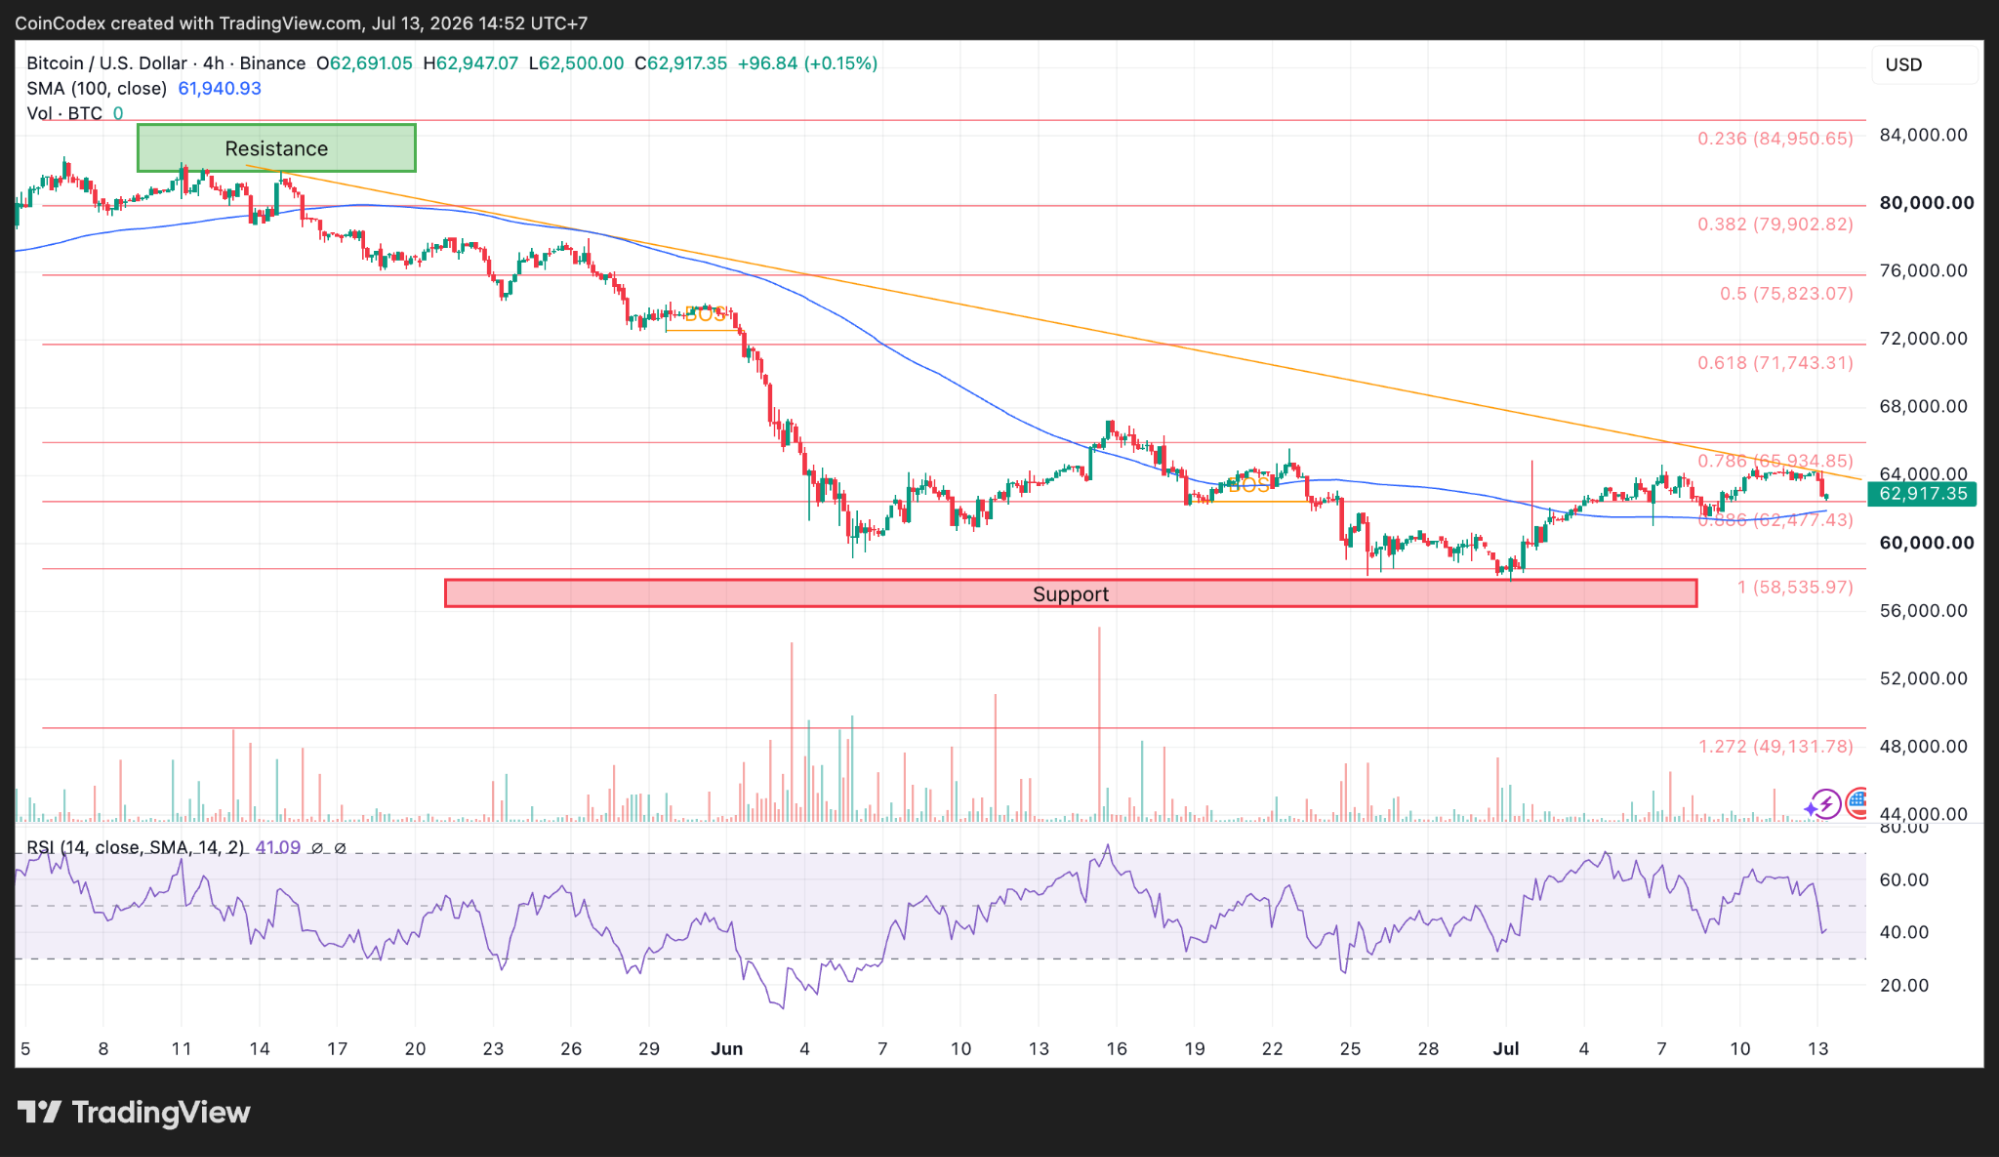Click the 28 date label on the time axis
1999x1157 pixels.
click(x=1428, y=1049)
